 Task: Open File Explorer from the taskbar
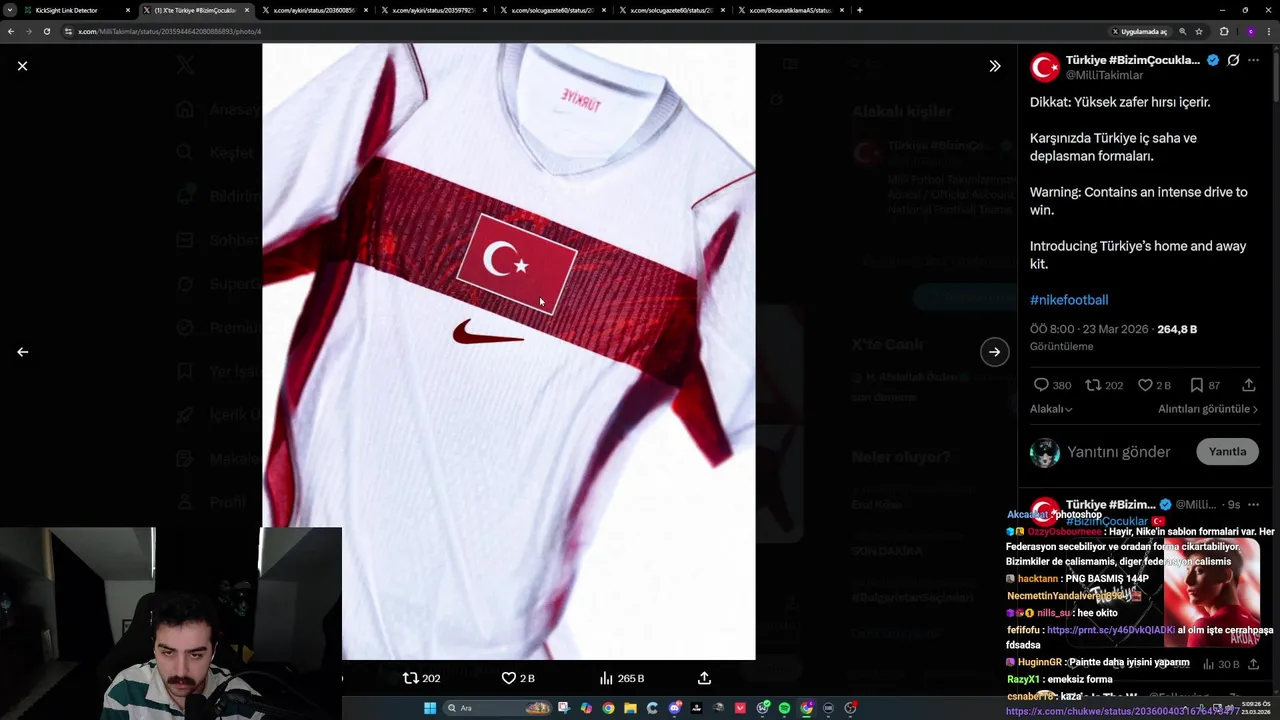click(630, 708)
